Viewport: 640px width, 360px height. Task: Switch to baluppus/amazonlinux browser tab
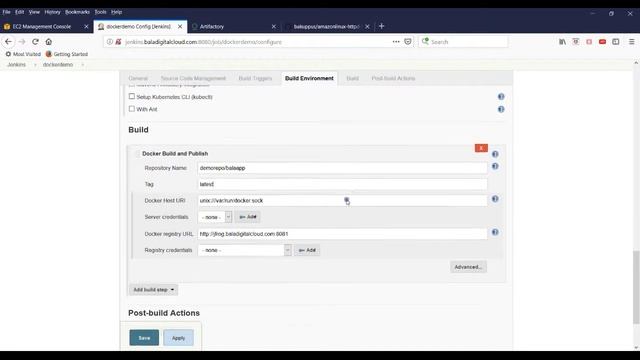click(326, 27)
